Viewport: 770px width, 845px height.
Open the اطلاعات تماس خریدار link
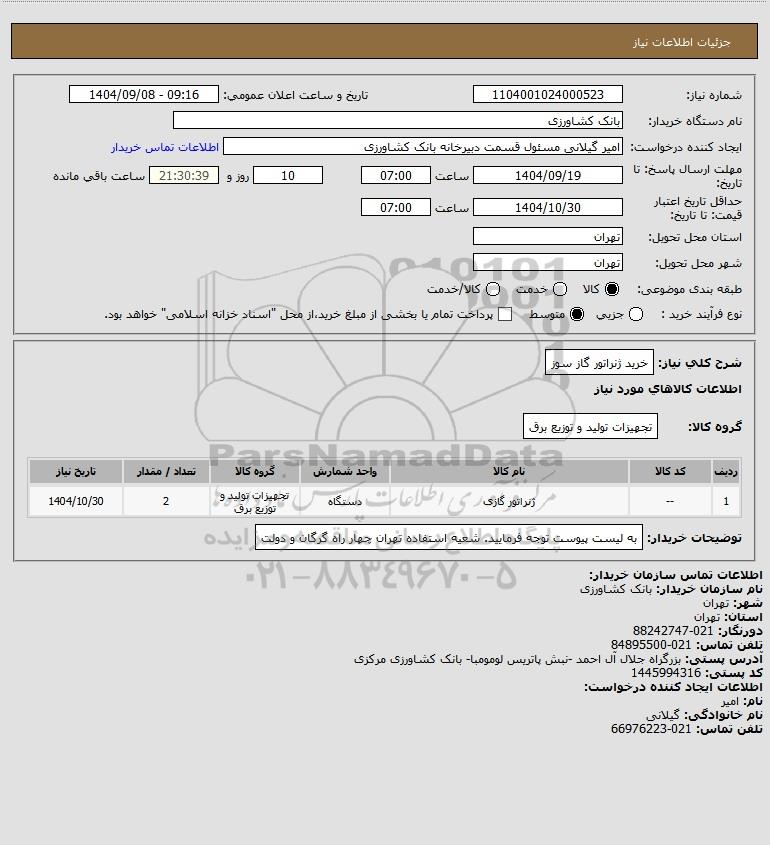click(x=165, y=147)
